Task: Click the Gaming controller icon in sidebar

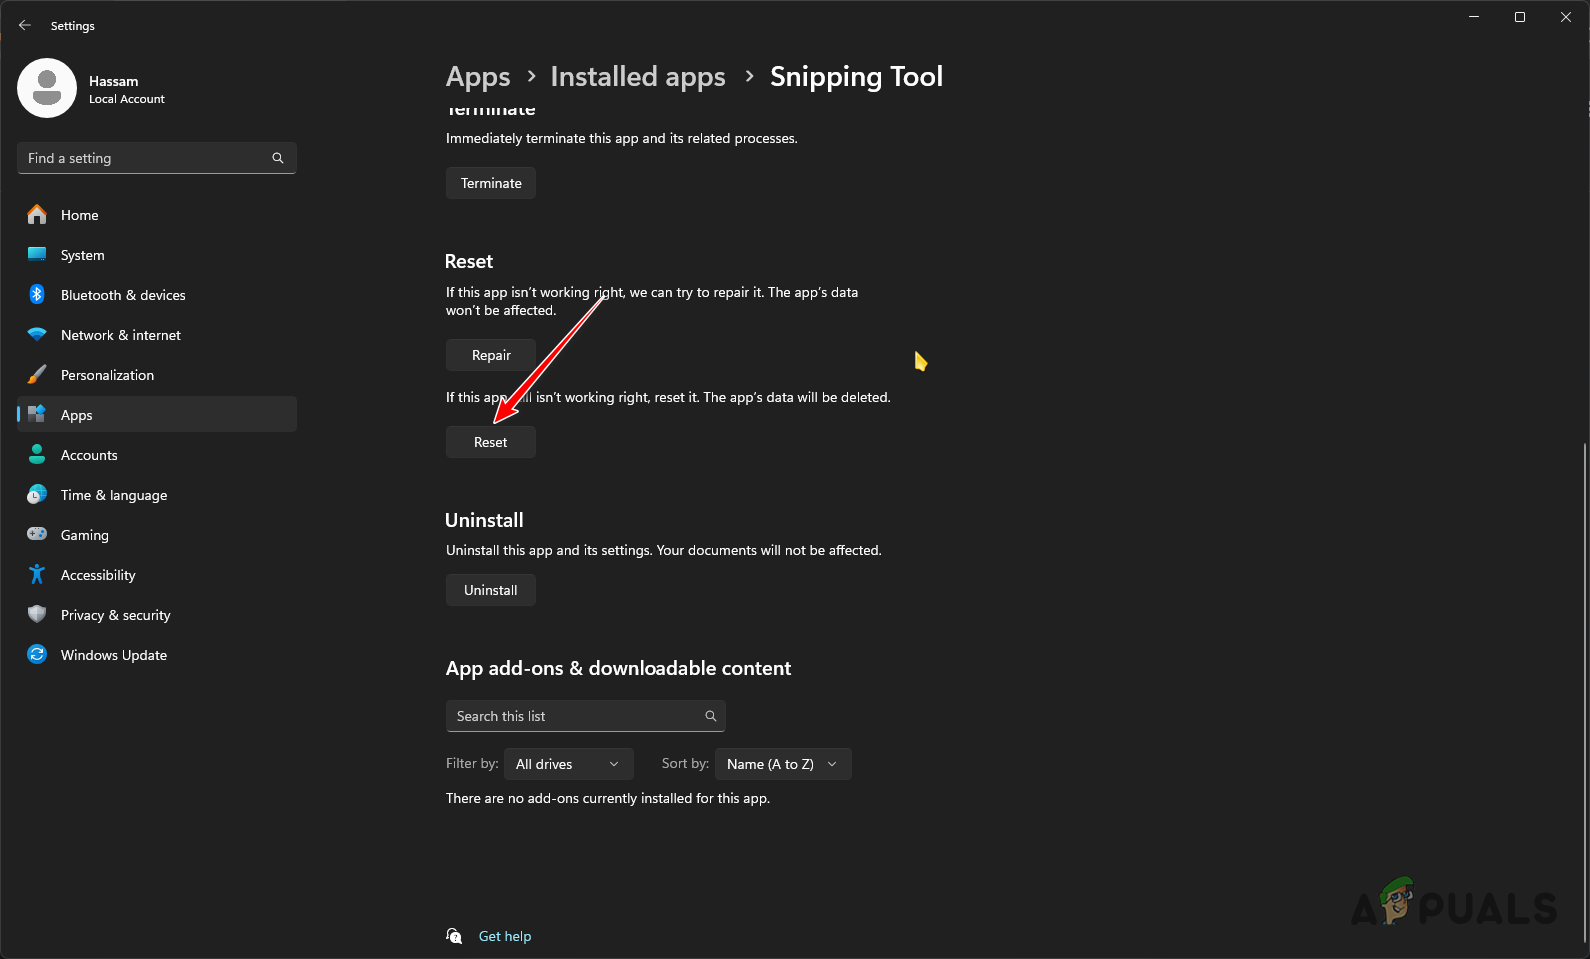Action: [37, 534]
